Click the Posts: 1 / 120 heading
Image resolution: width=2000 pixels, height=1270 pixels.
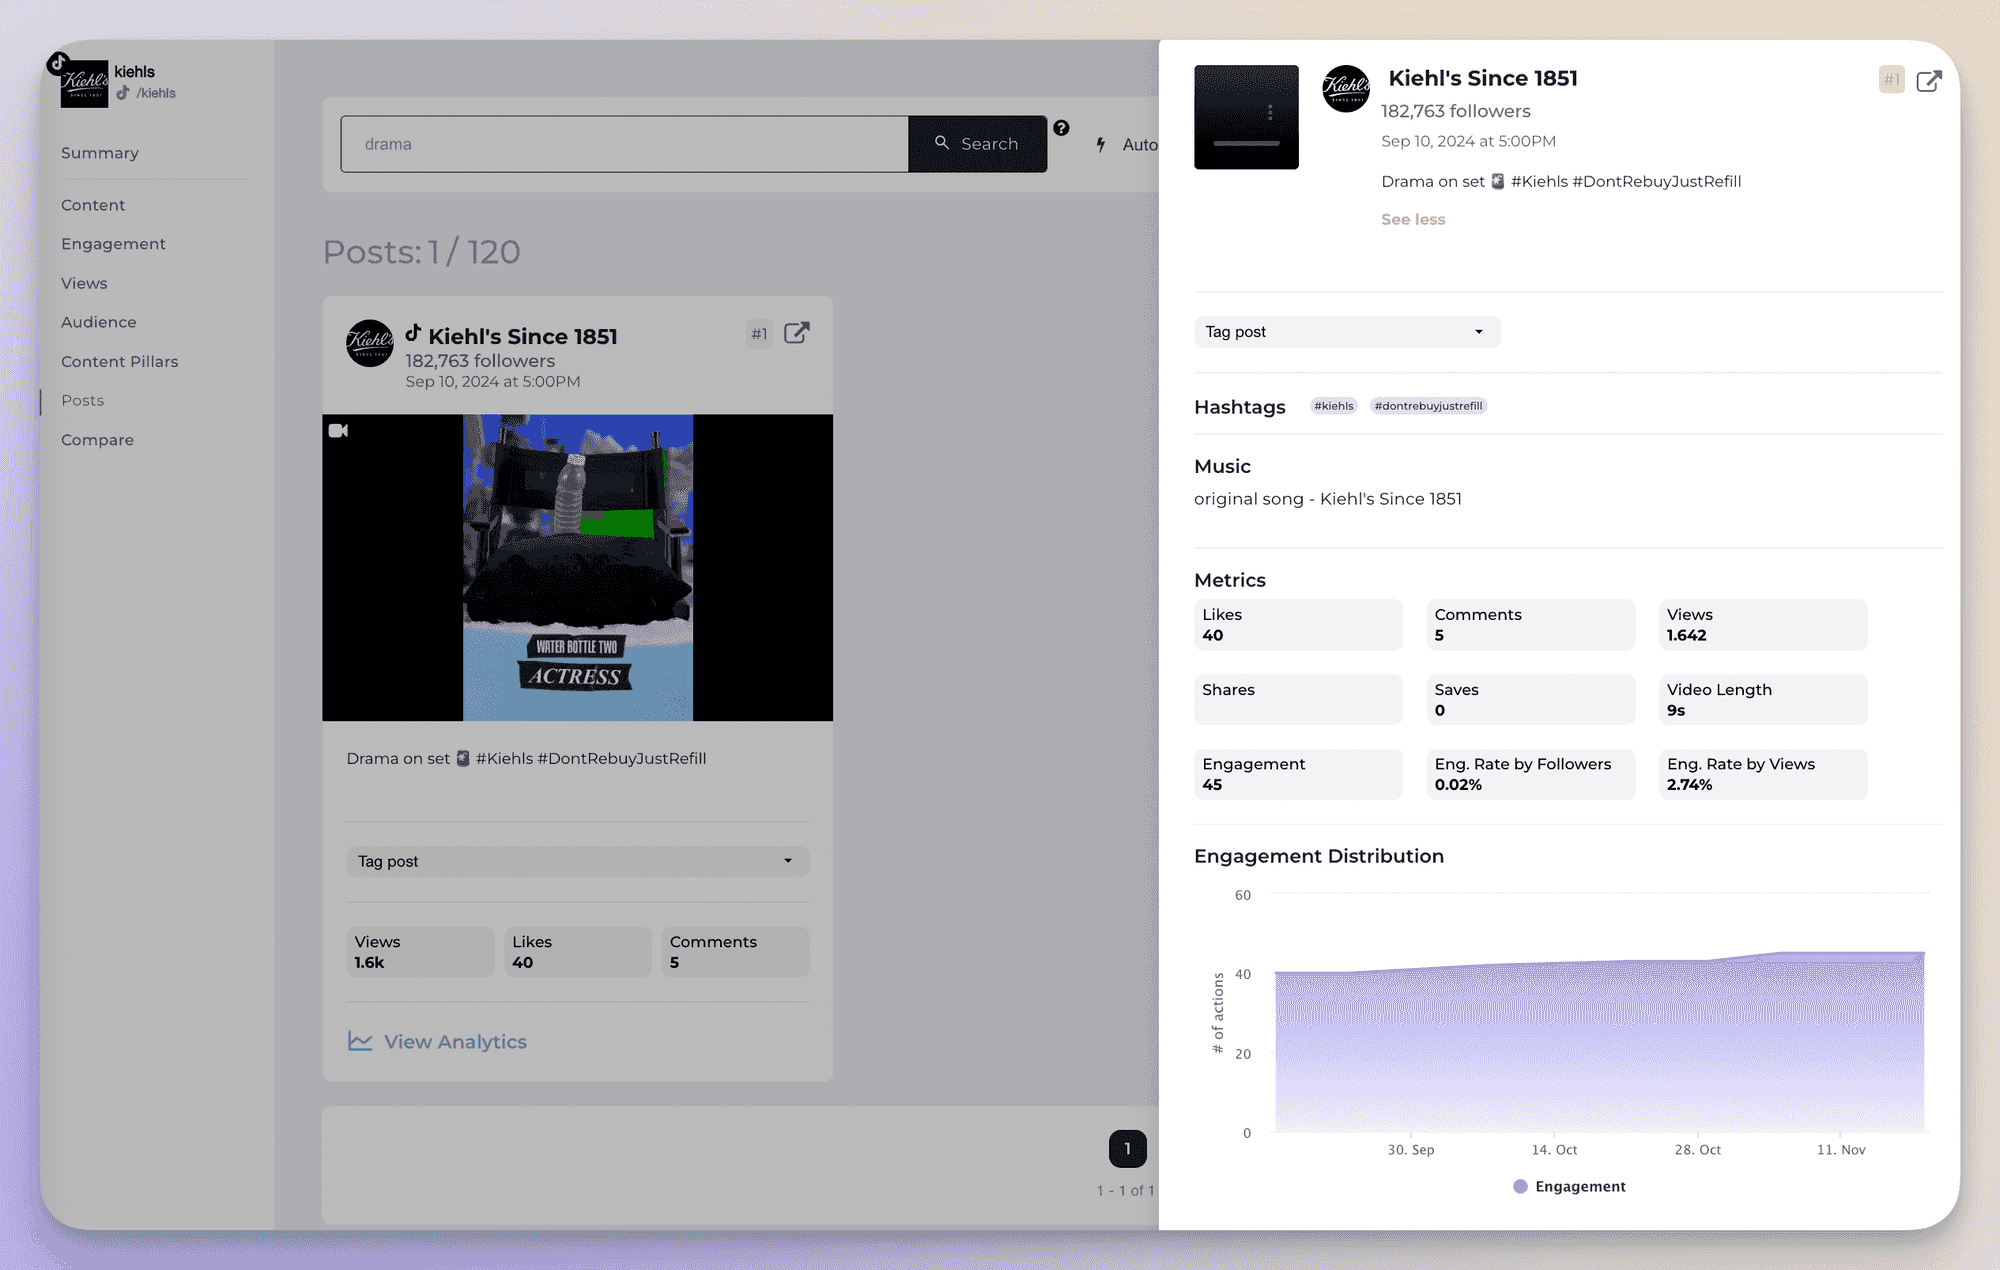[x=421, y=252]
